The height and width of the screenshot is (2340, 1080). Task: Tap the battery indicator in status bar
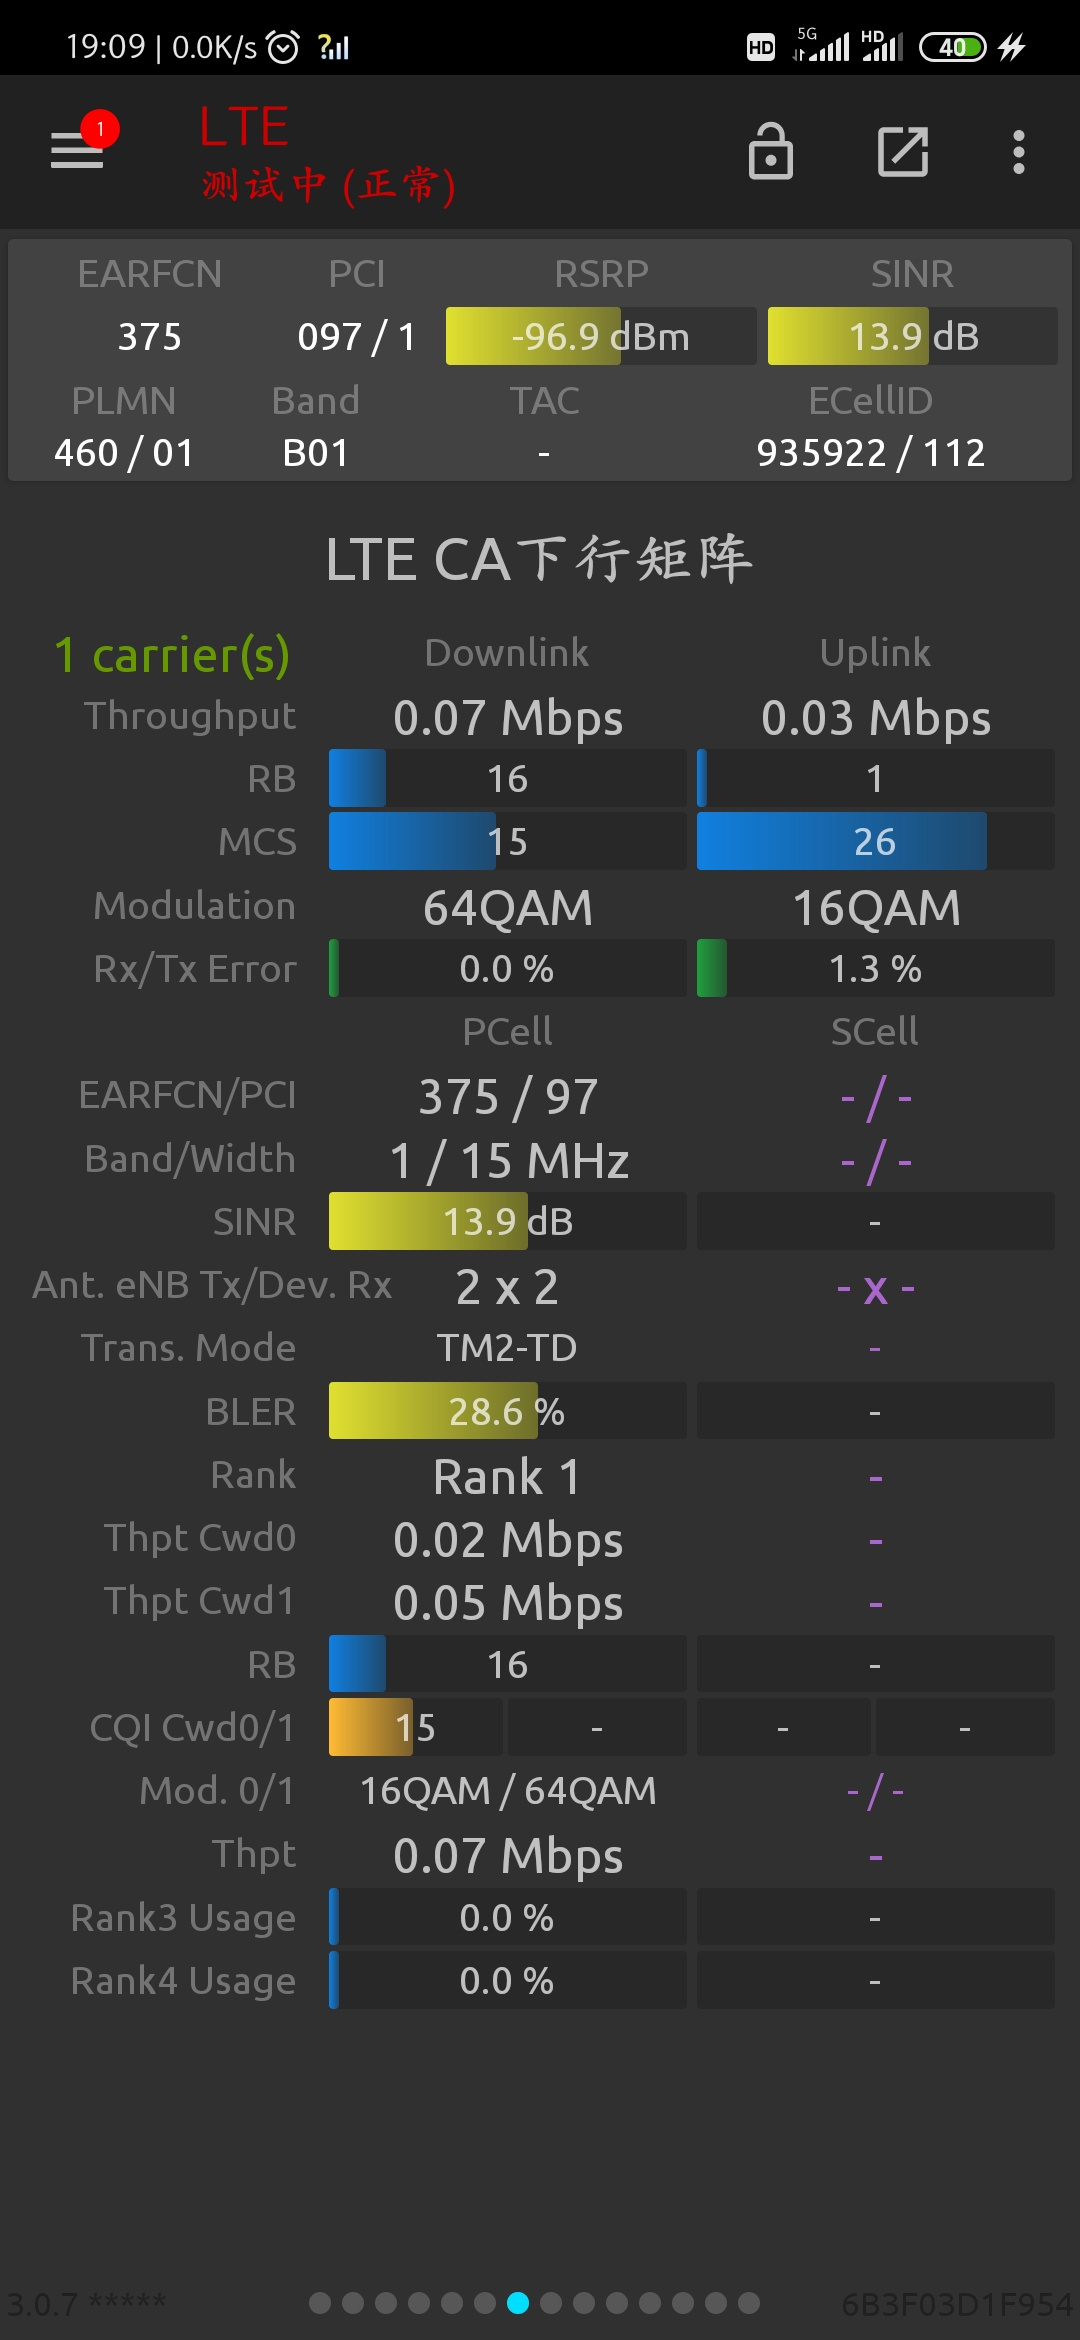[952, 47]
